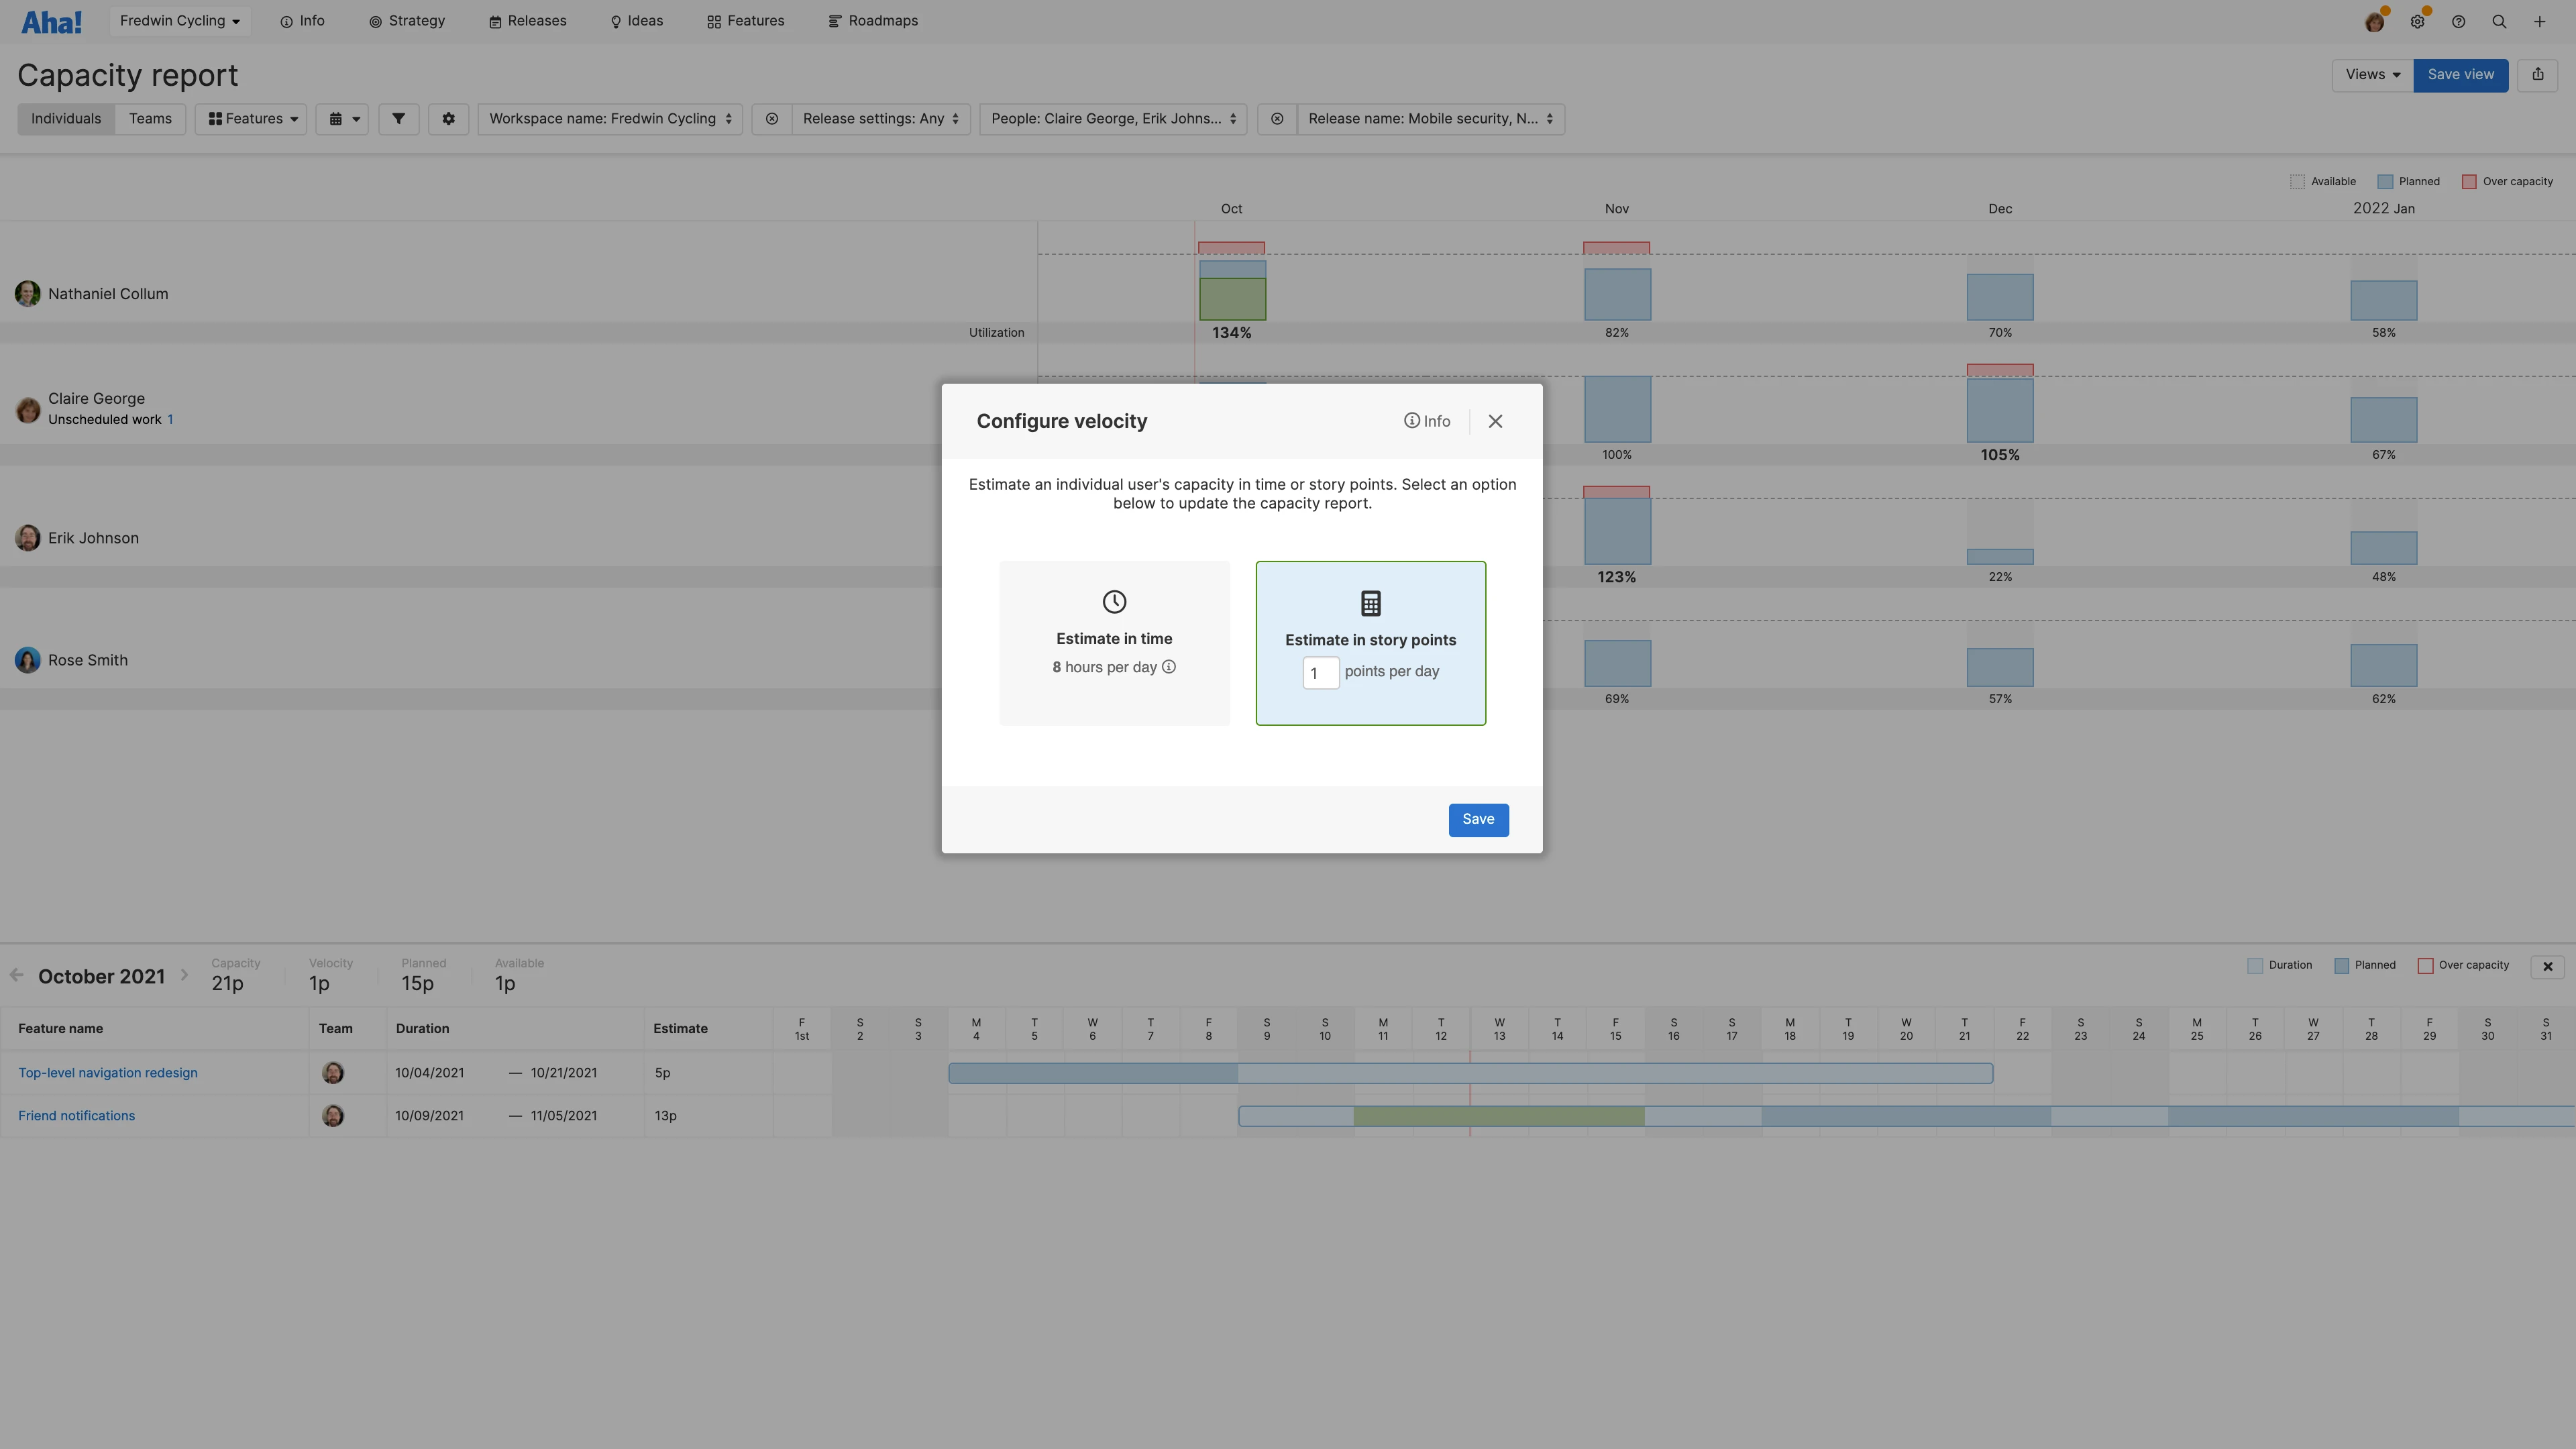The image size is (2576, 1449).
Task: Open the Roadmaps menu
Action: pyautogui.click(x=873, y=21)
